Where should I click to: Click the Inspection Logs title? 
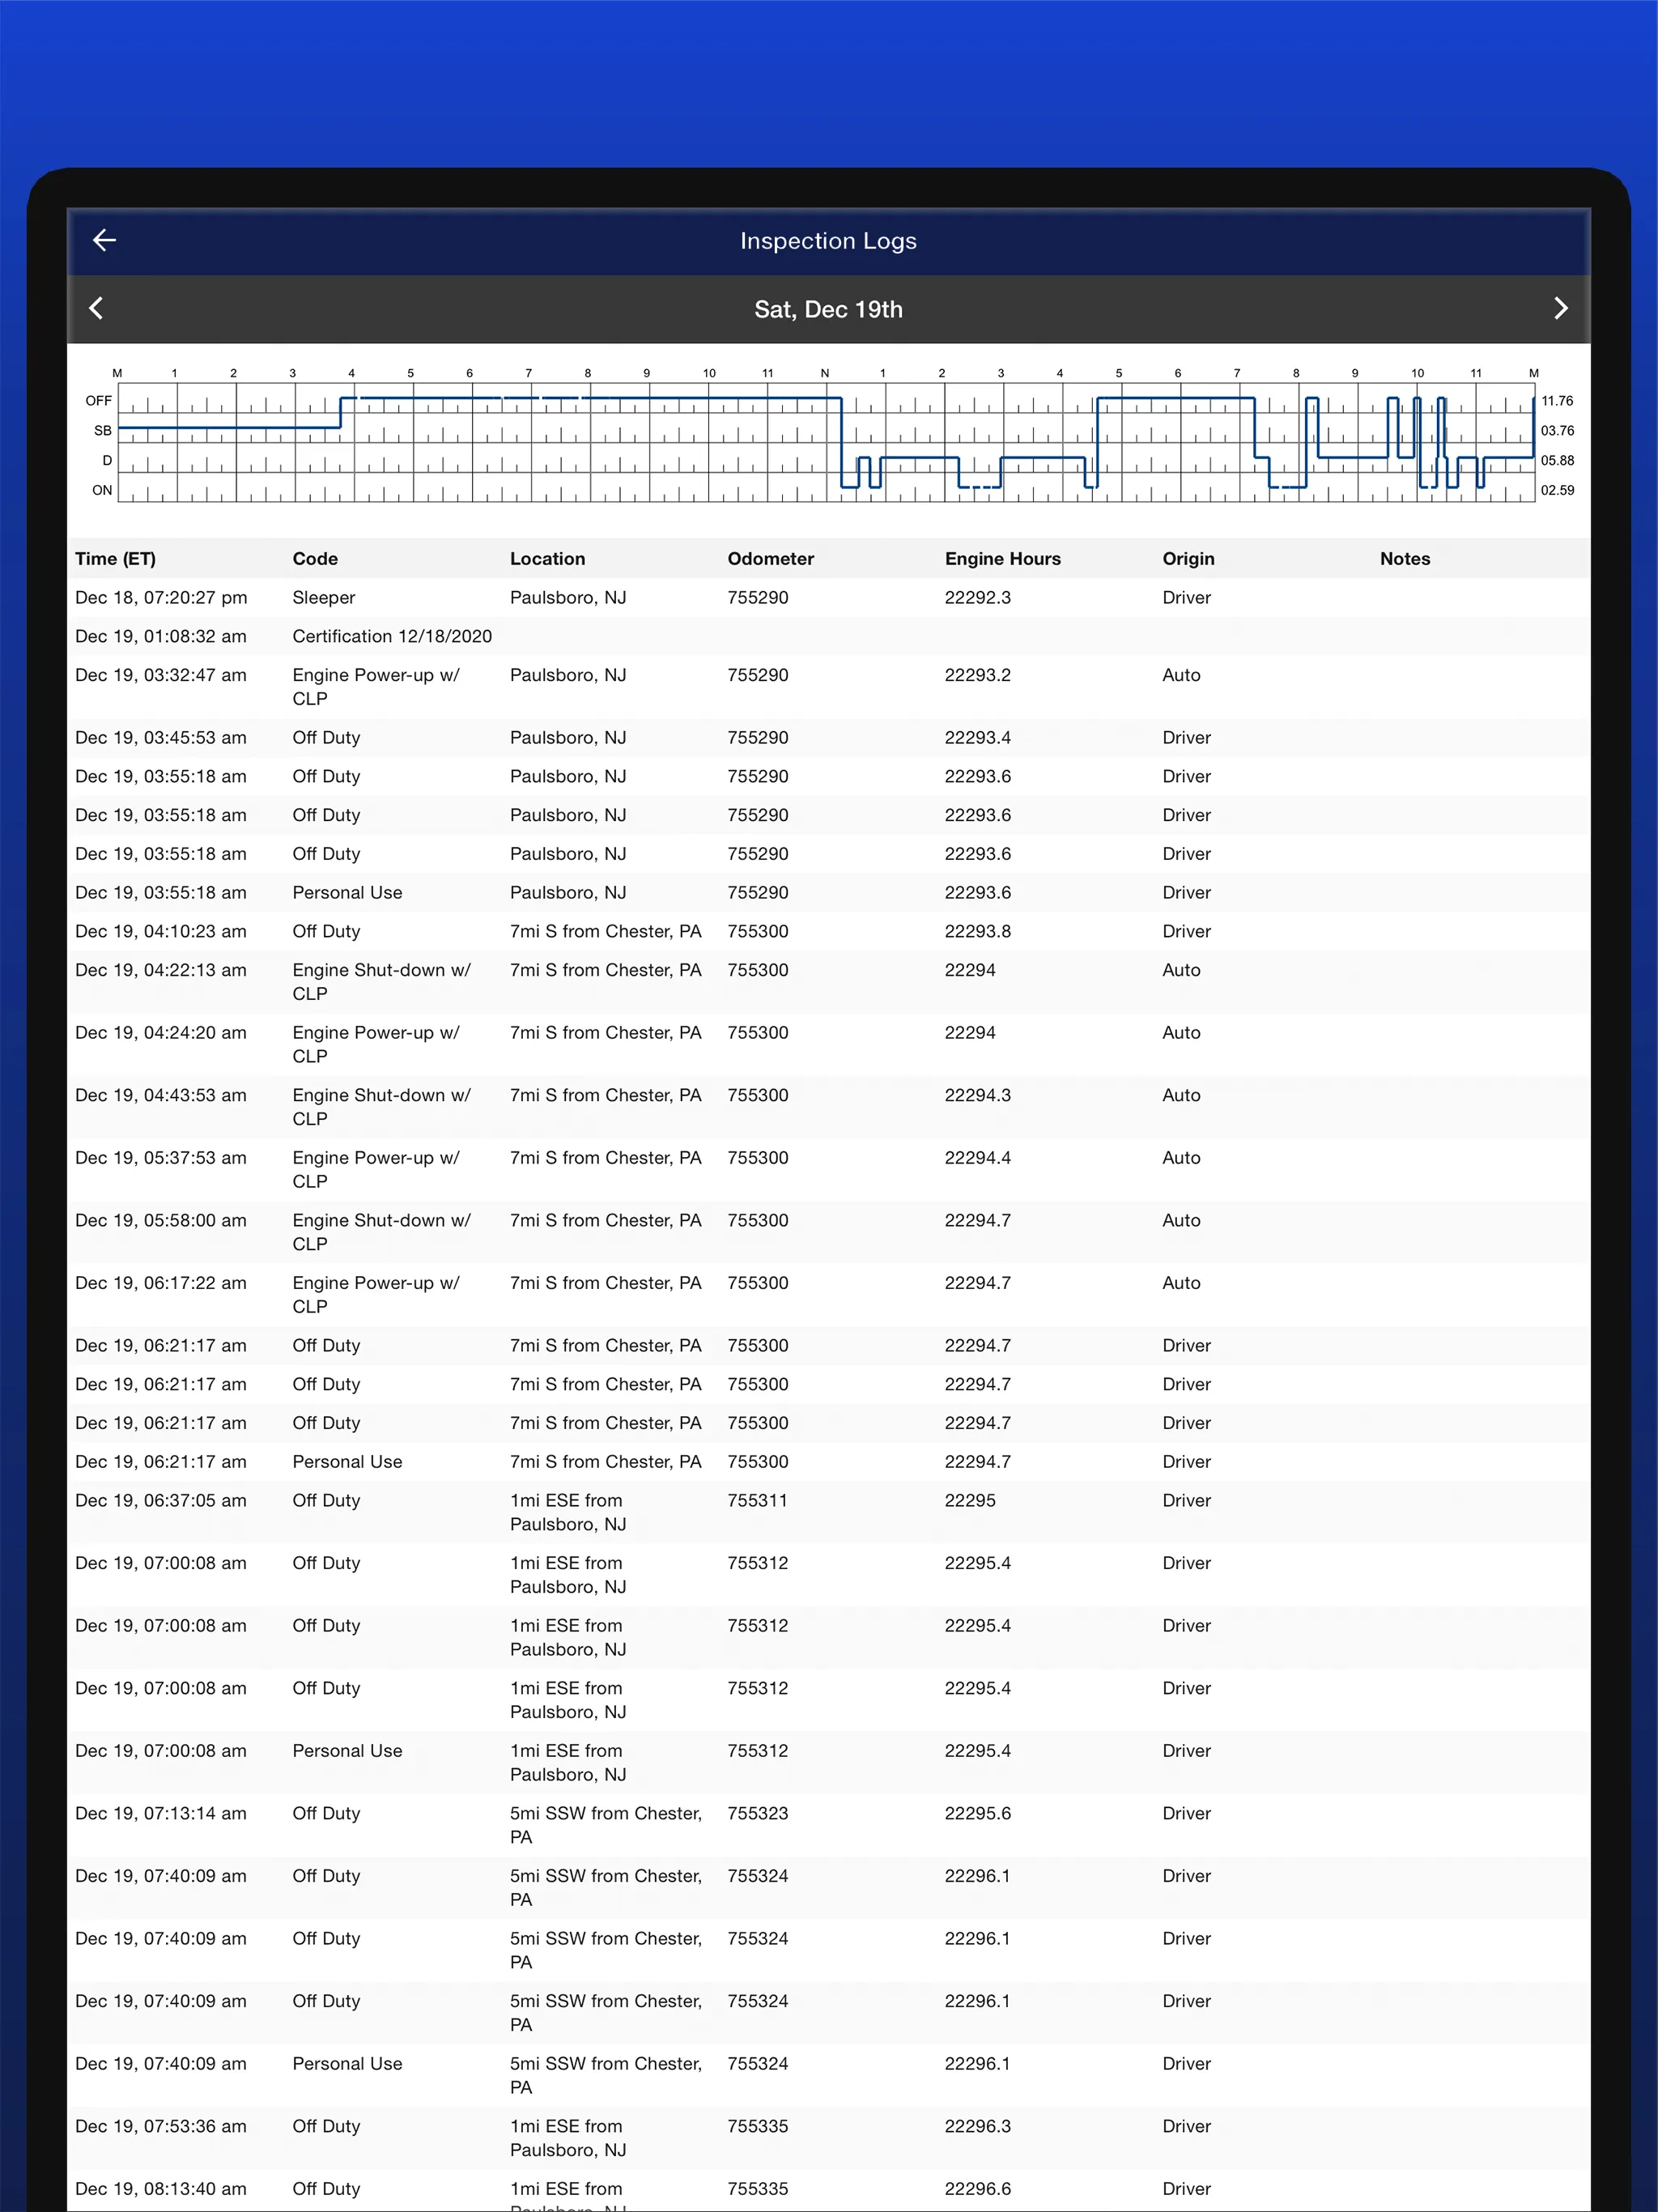828,241
